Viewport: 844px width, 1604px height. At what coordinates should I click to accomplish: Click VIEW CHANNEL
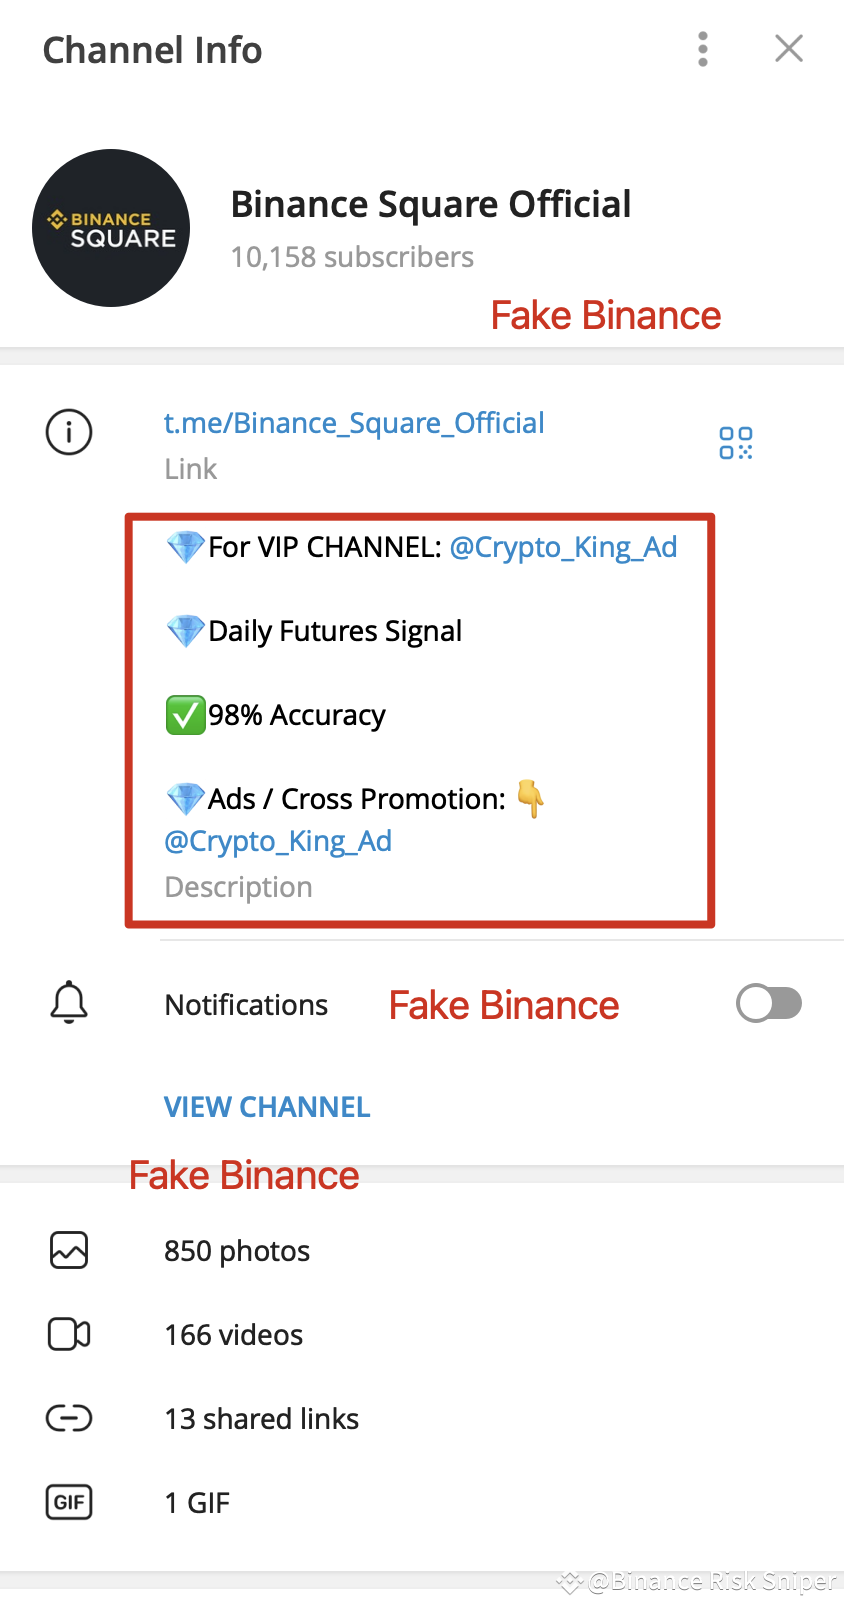pos(266,1106)
